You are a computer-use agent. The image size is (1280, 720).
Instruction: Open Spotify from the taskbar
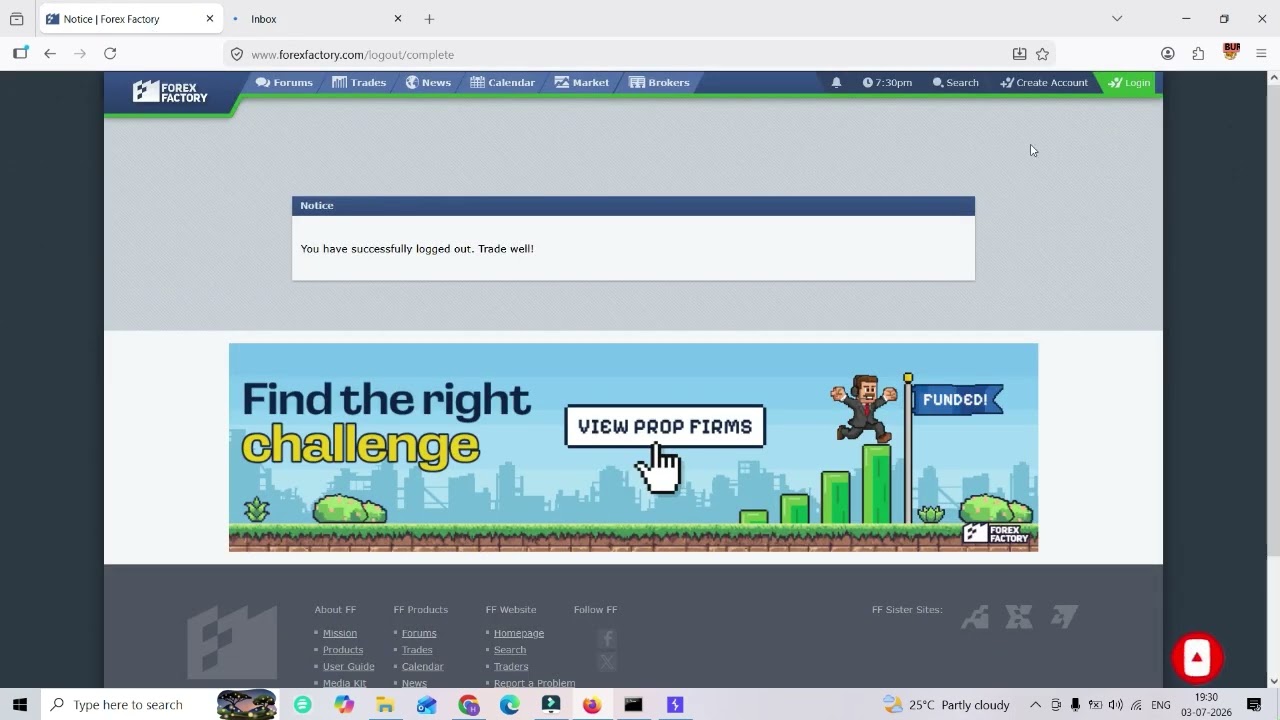pos(302,705)
